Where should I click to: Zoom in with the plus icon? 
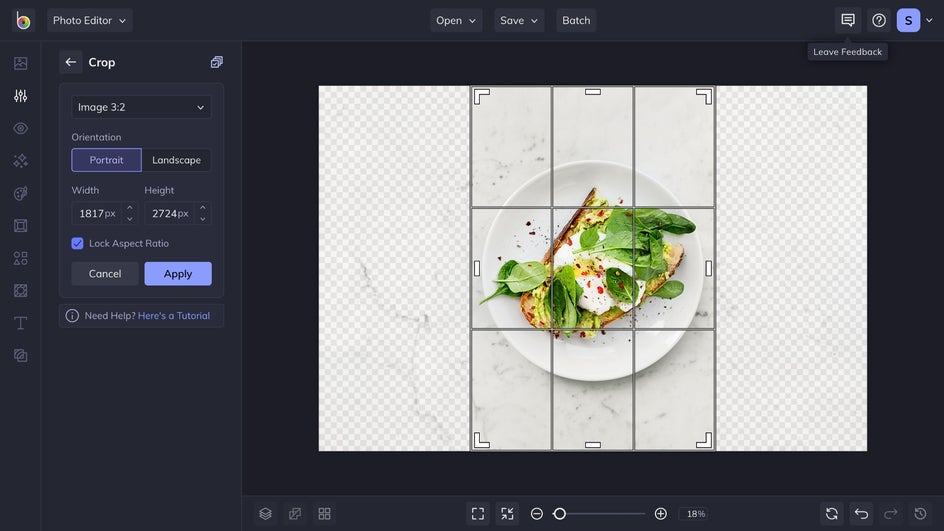pyautogui.click(x=660, y=514)
